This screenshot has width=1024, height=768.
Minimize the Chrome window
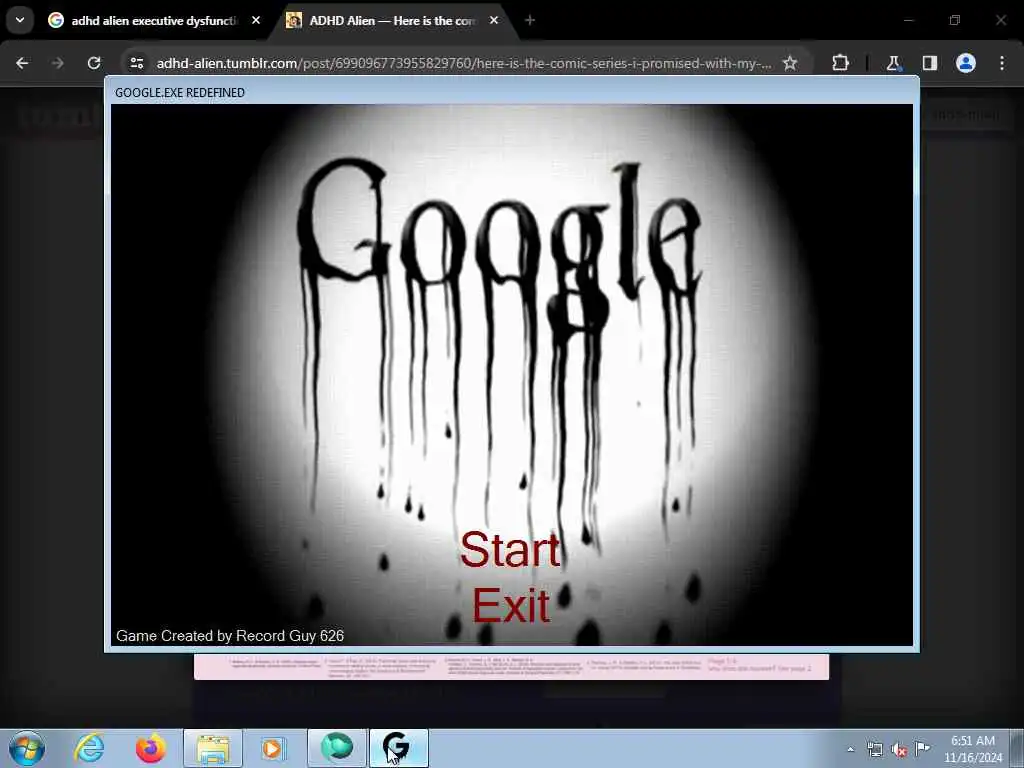[908, 20]
